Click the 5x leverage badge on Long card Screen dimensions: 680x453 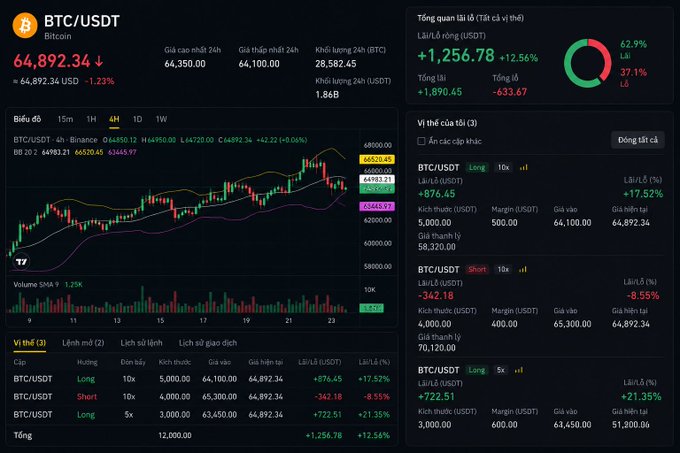(x=500, y=370)
